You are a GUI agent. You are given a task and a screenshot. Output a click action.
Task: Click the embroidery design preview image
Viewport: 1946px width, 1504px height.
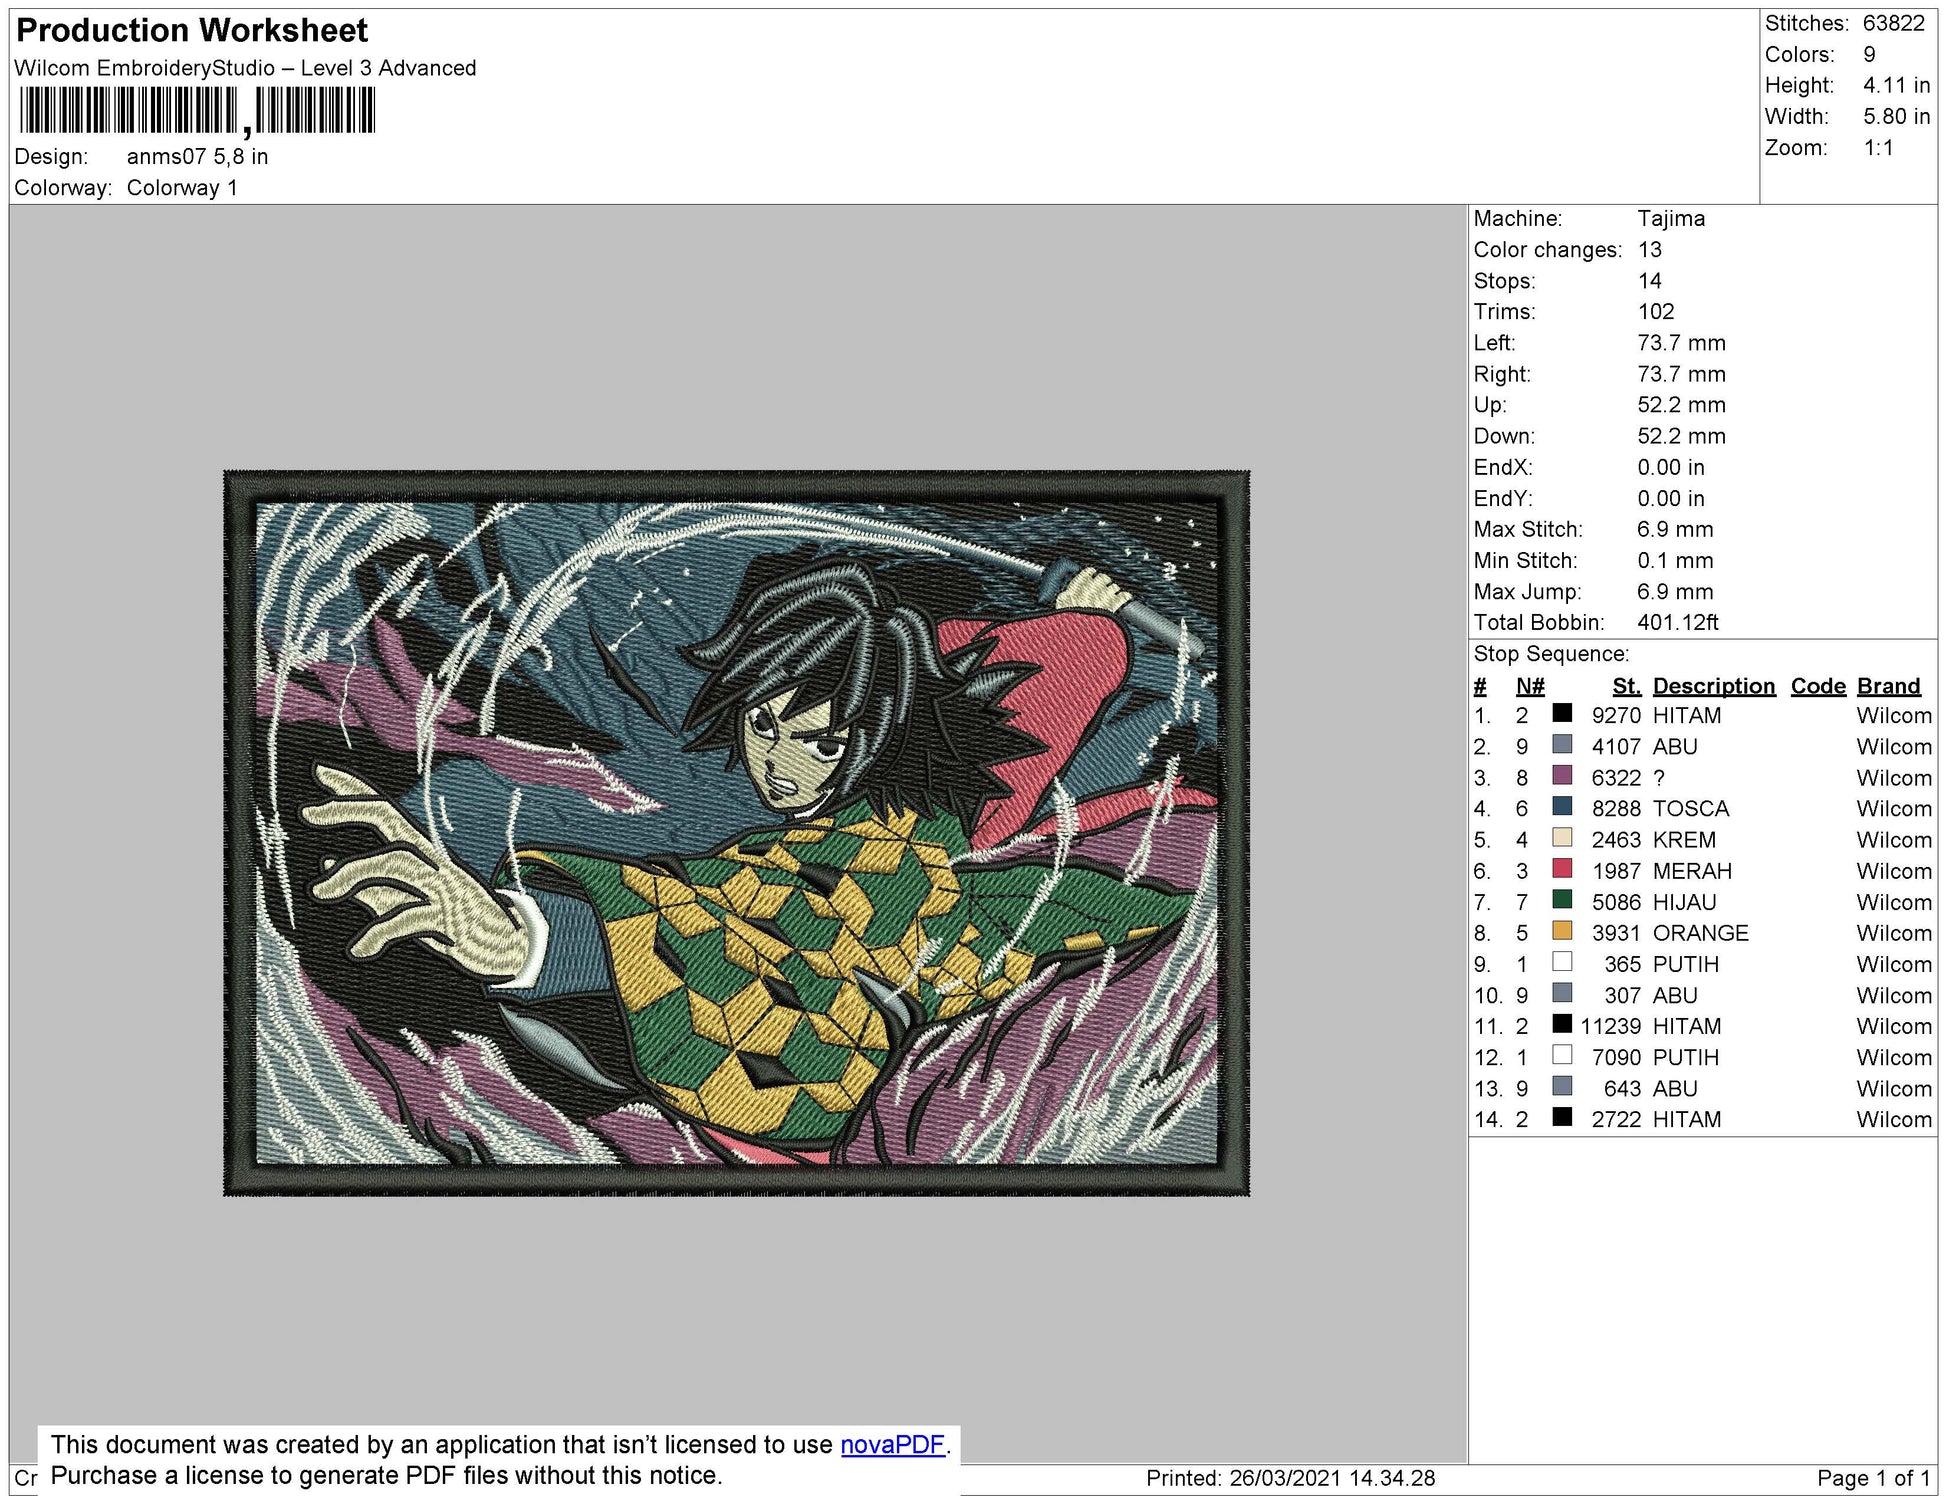[736, 833]
